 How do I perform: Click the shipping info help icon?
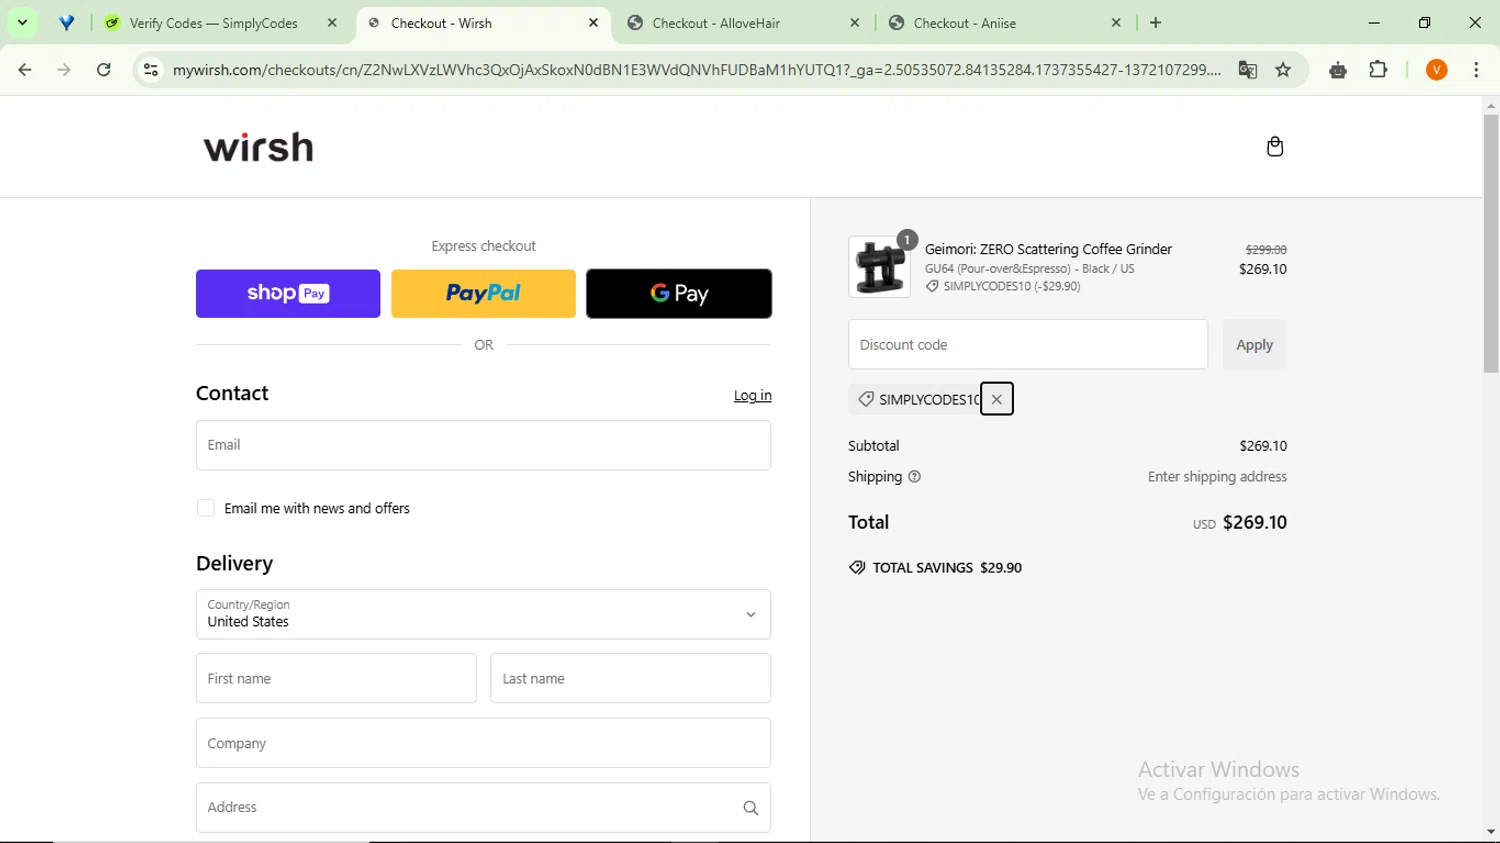(914, 477)
